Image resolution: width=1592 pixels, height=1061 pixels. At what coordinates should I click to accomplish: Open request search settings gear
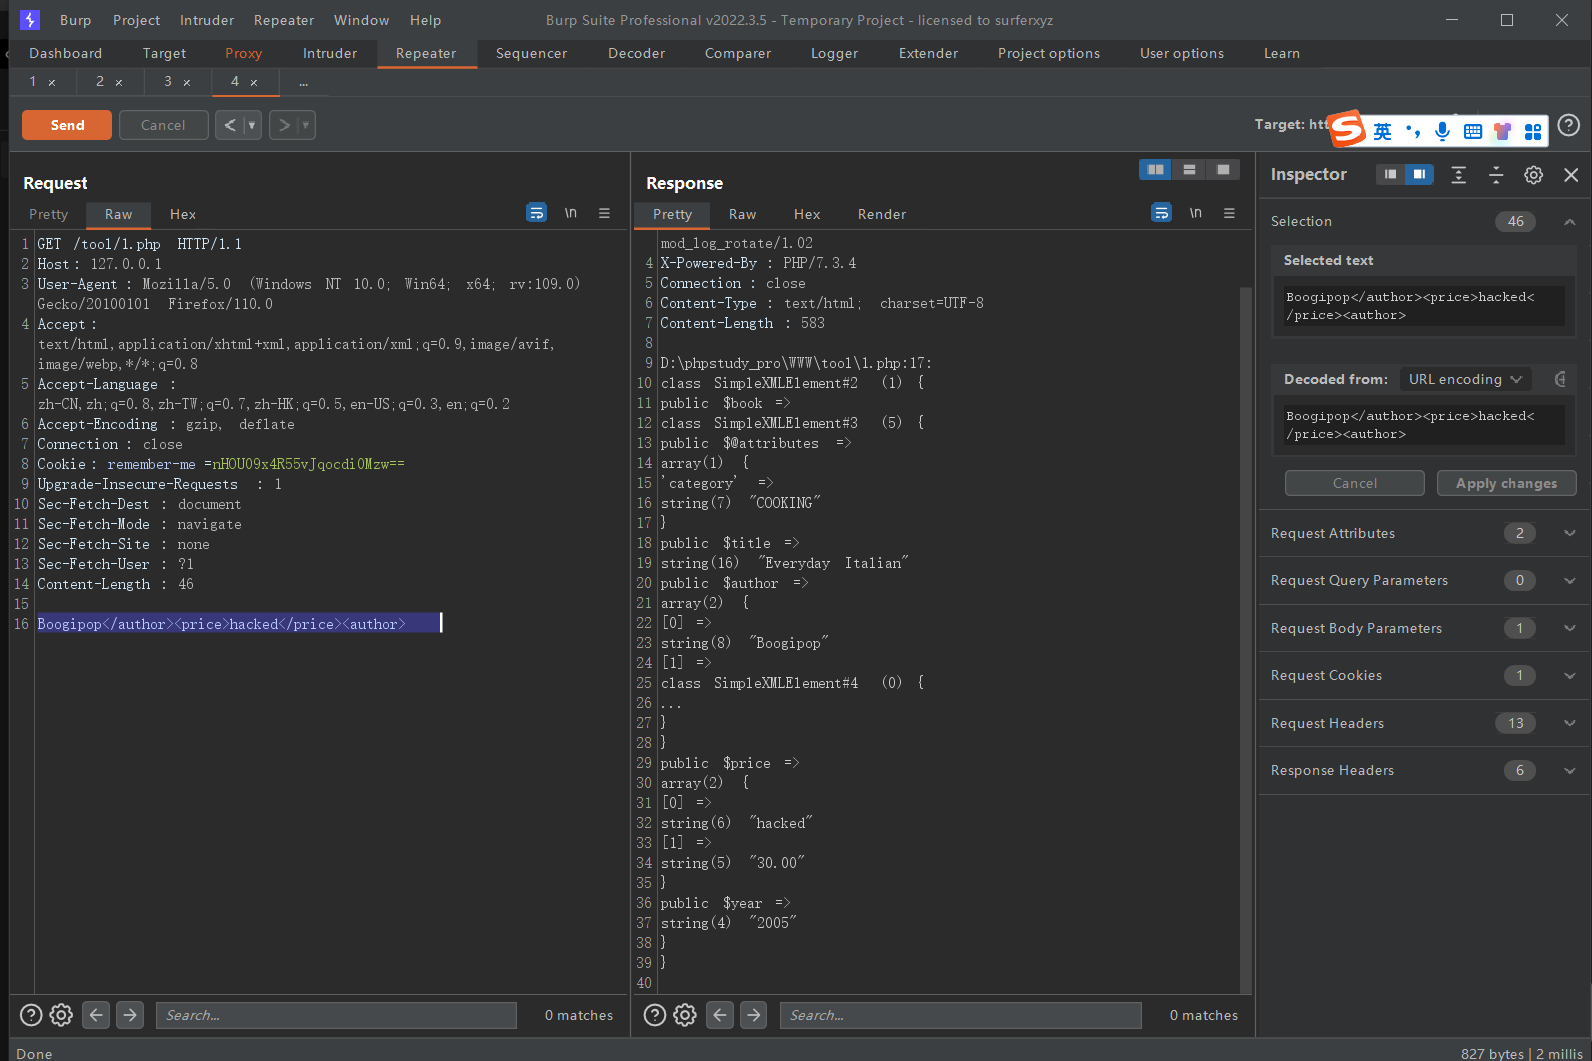point(61,1015)
